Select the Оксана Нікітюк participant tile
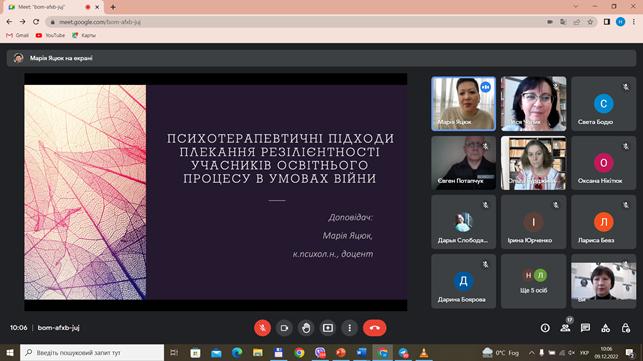Screen dimensions: 643x361 pos(604,163)
